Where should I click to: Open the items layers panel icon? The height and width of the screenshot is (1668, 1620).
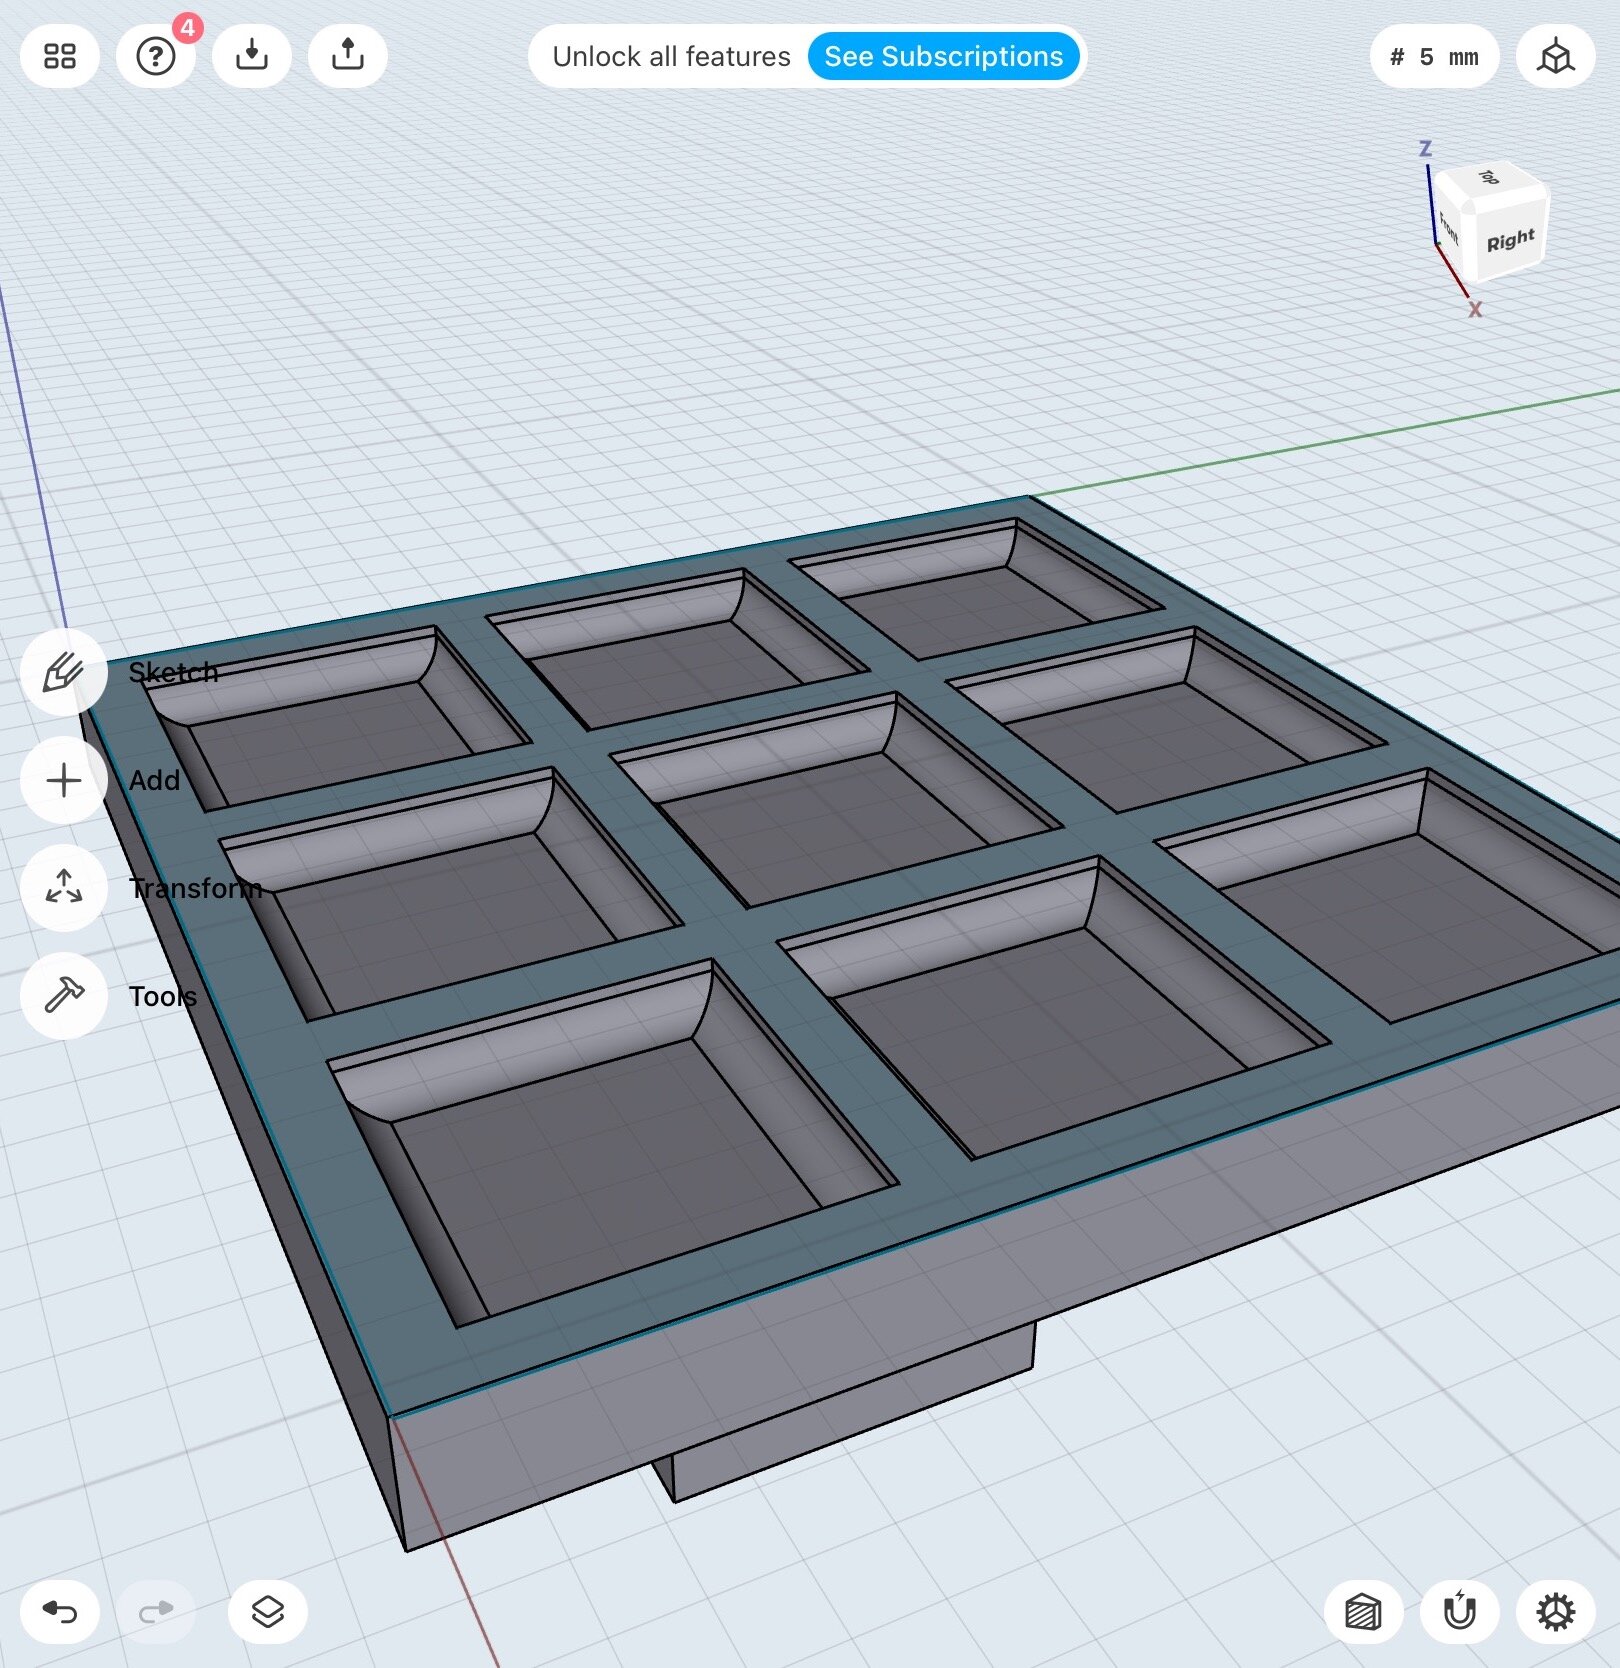[268, 1612]
